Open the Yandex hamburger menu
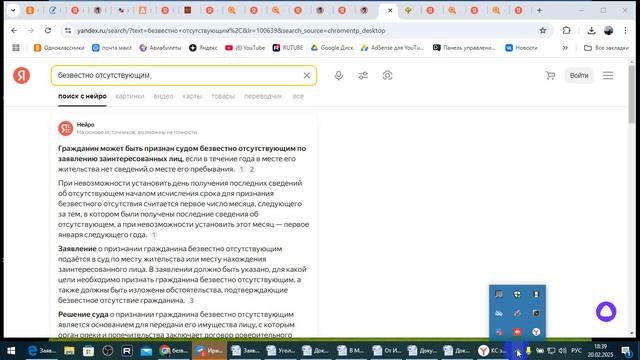The height and width of the screenshot is (360, 640). point(608,76)
